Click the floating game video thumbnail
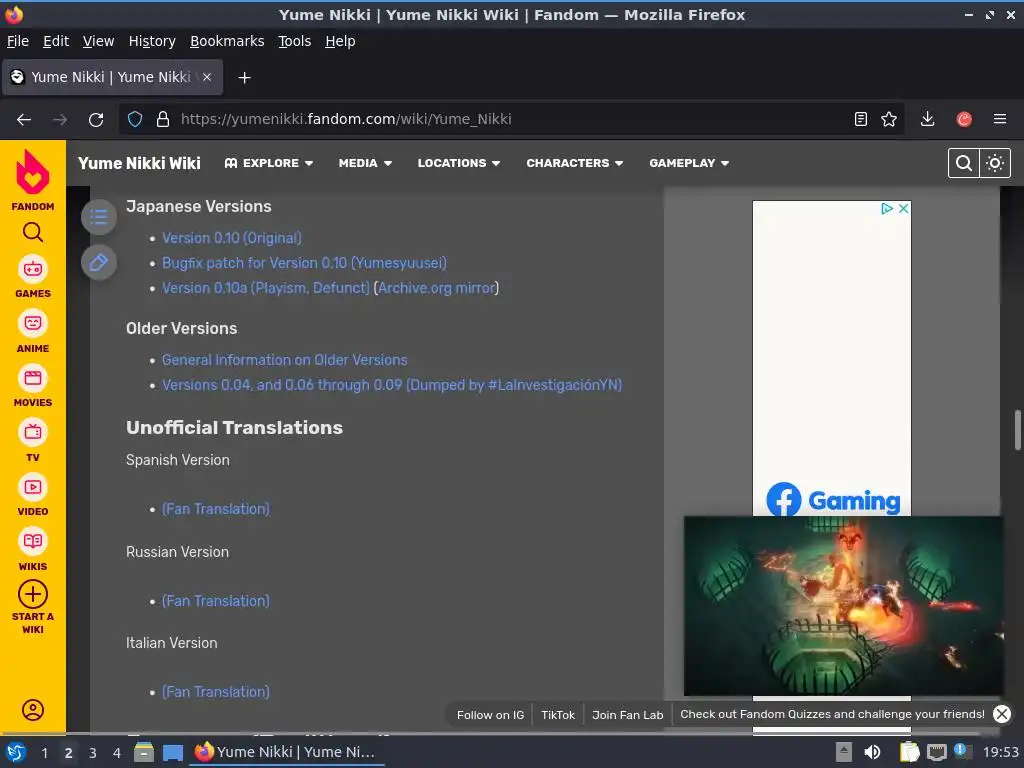 [843, 605]
